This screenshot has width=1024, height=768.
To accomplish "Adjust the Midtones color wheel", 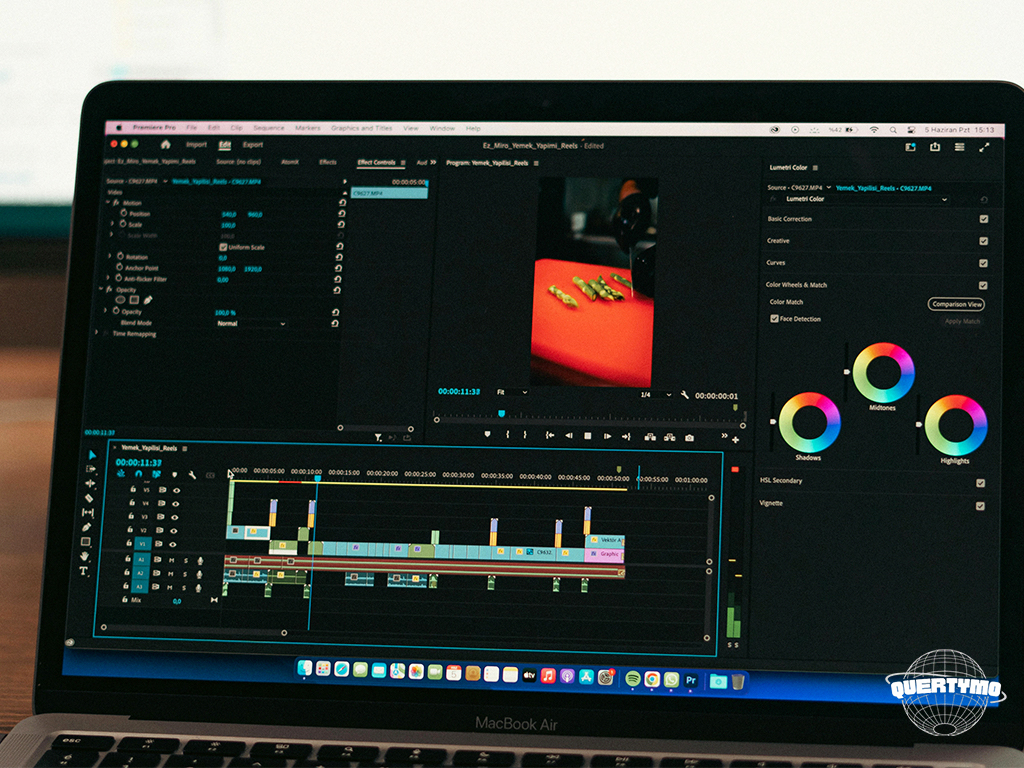I will [884, 372].
